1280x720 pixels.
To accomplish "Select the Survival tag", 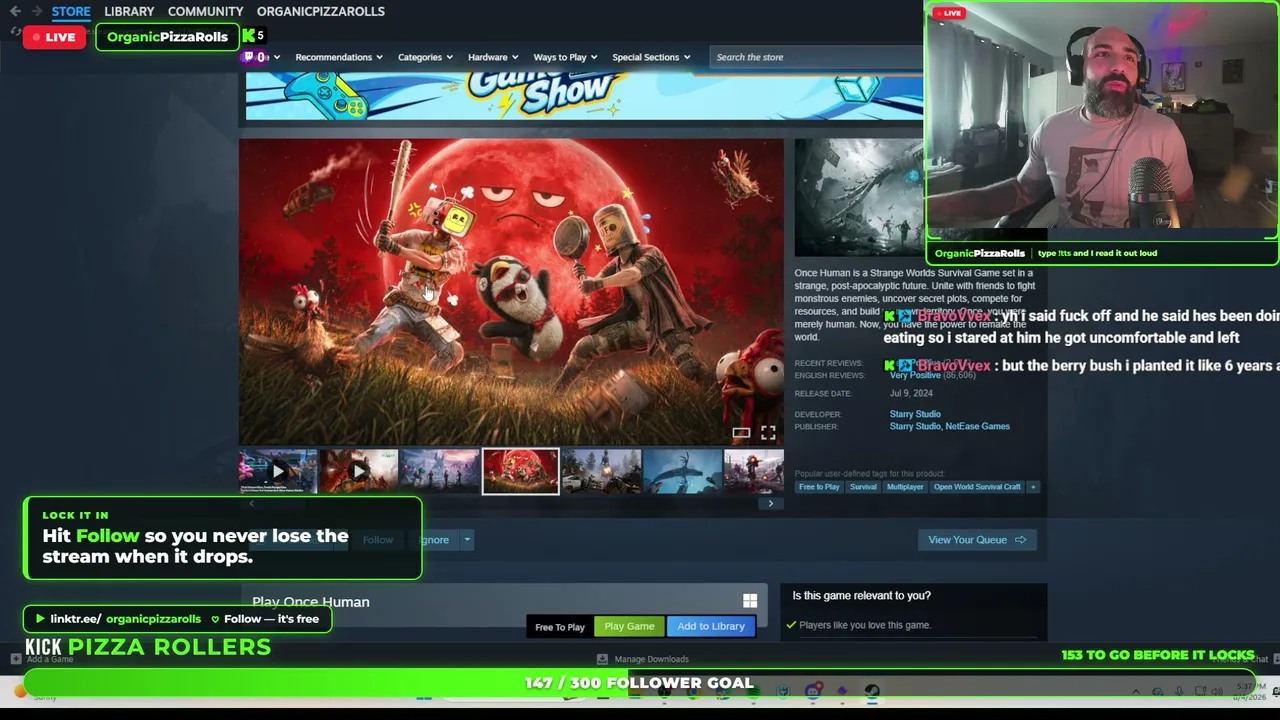I will 863,487.
